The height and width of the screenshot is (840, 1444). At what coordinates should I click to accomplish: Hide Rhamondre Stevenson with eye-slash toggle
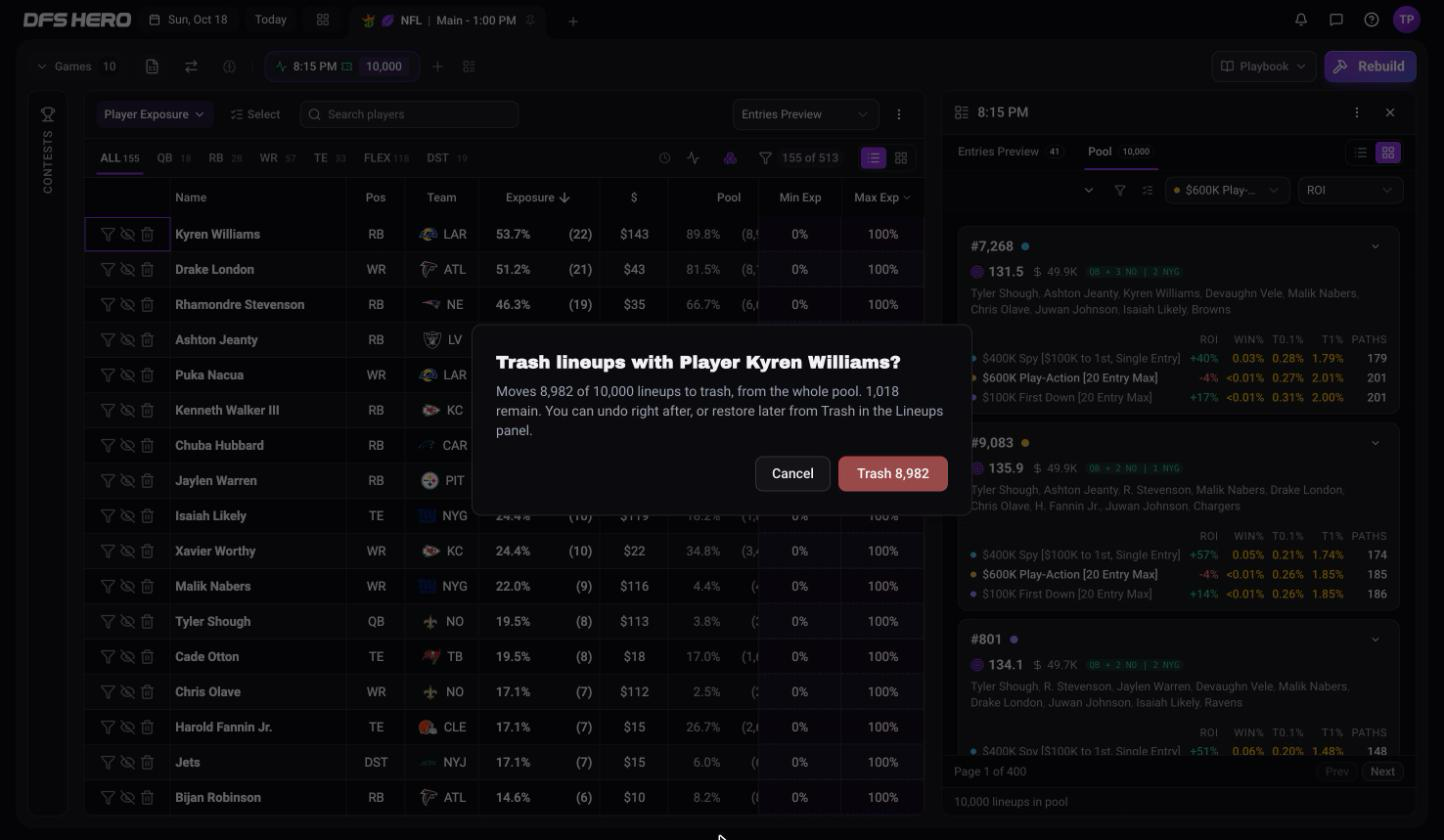point(127,304)
